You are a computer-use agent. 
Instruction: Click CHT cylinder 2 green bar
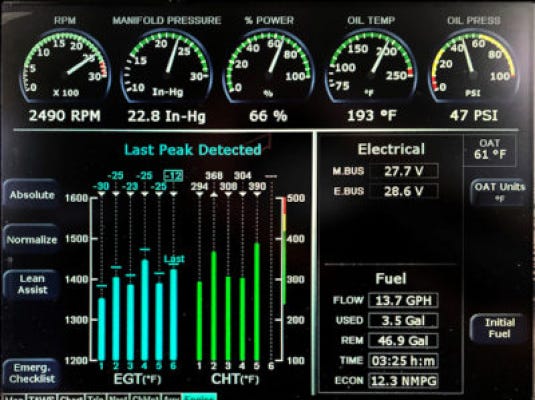[214, 306]
